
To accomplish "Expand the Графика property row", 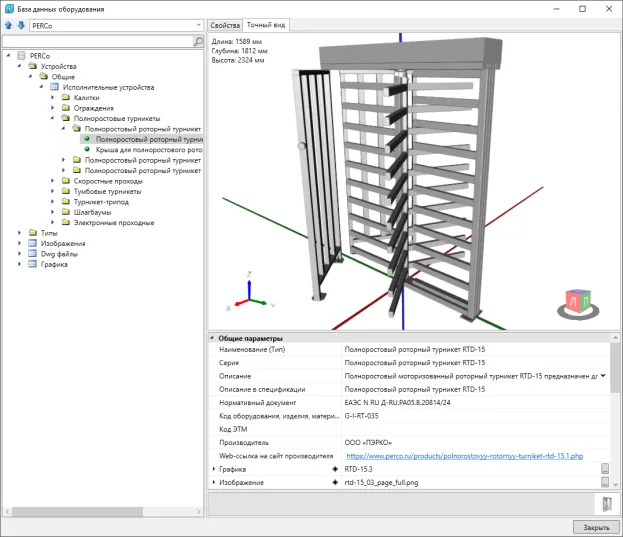I will pos(214,468).
